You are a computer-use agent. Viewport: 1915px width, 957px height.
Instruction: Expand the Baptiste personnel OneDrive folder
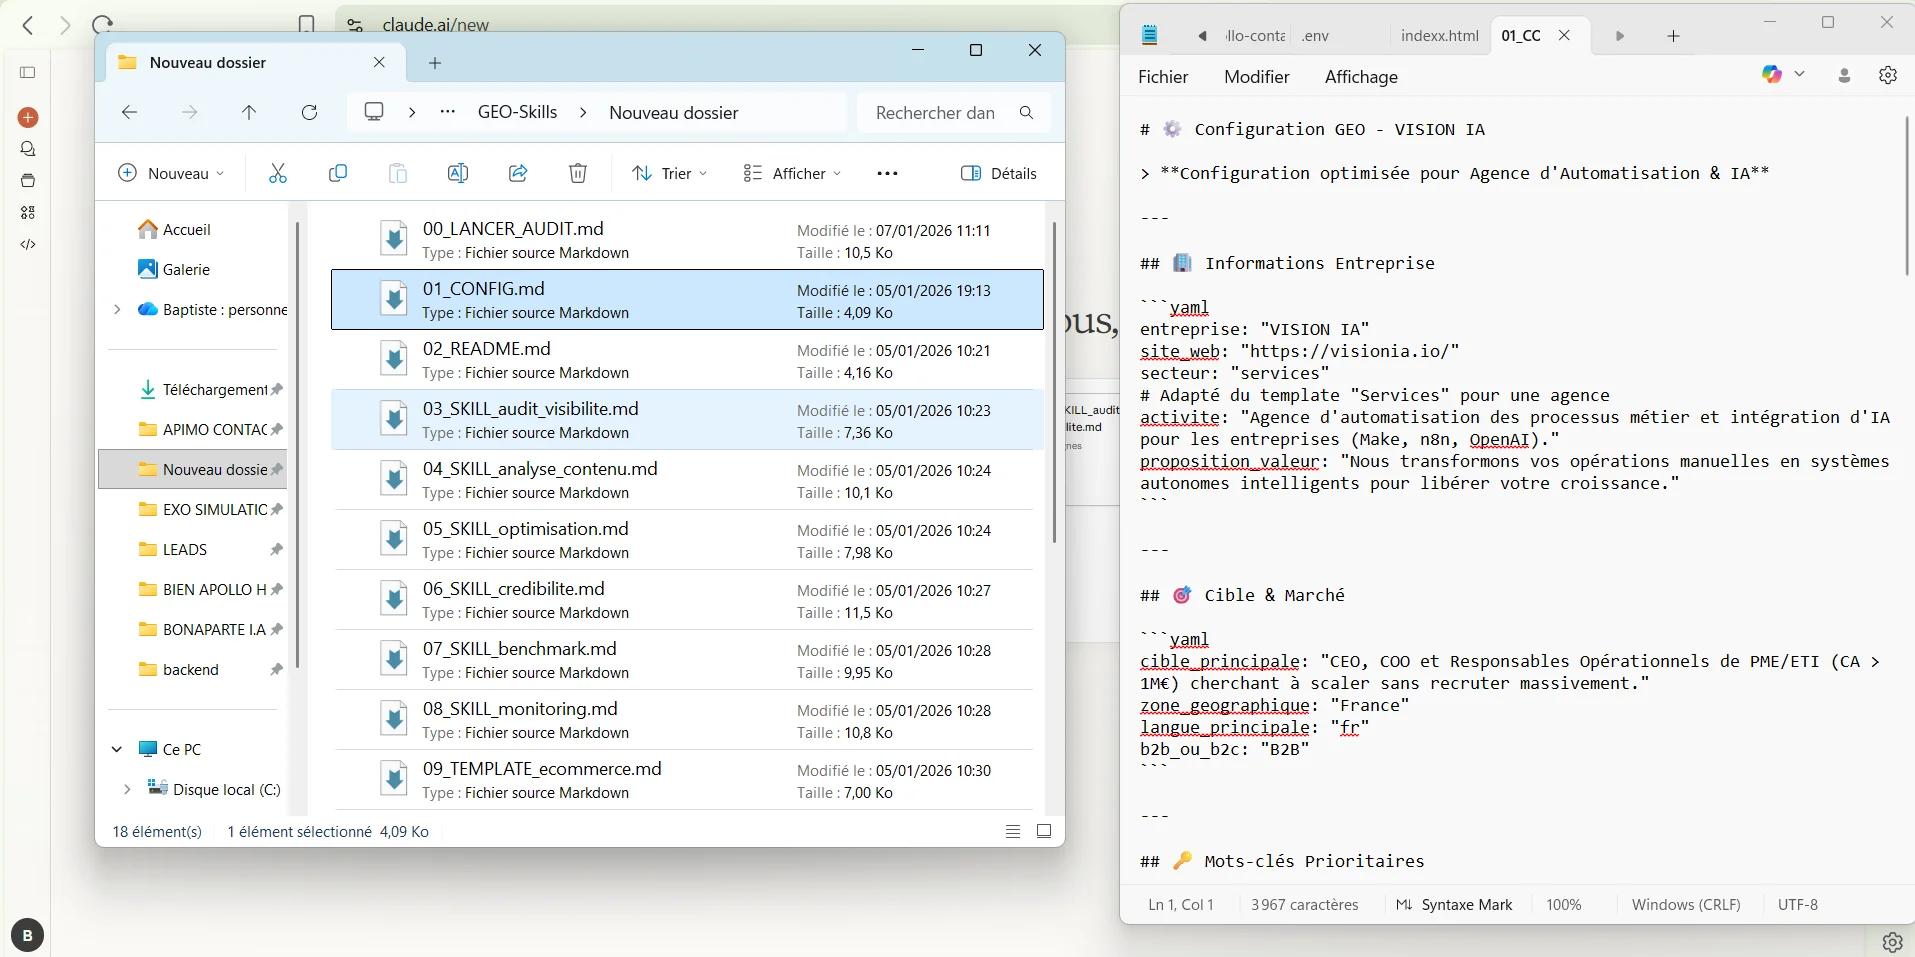click(x=116, y=310)
